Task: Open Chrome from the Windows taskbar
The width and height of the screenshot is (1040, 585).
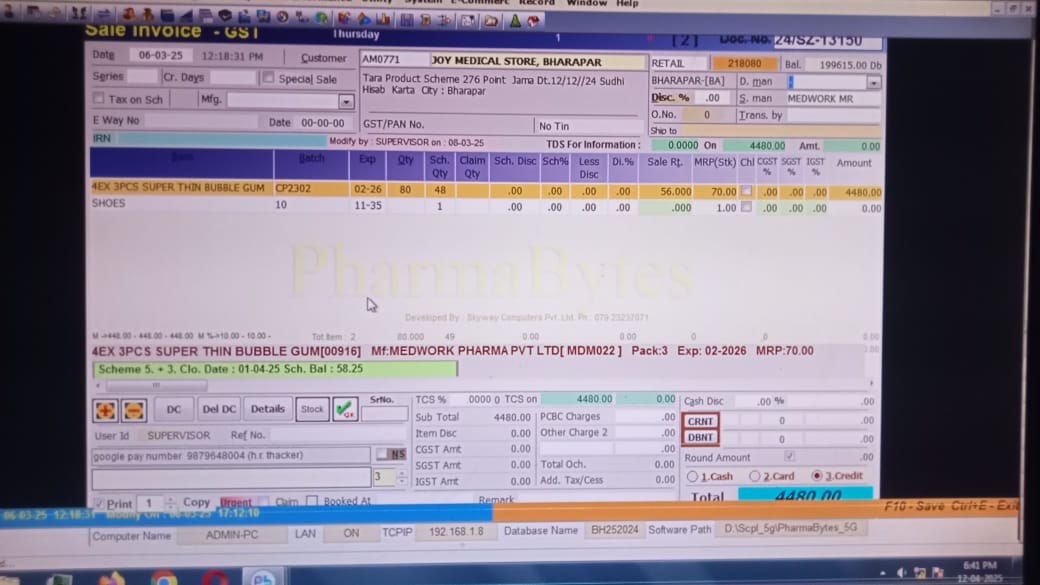Action: coord(164,578)
